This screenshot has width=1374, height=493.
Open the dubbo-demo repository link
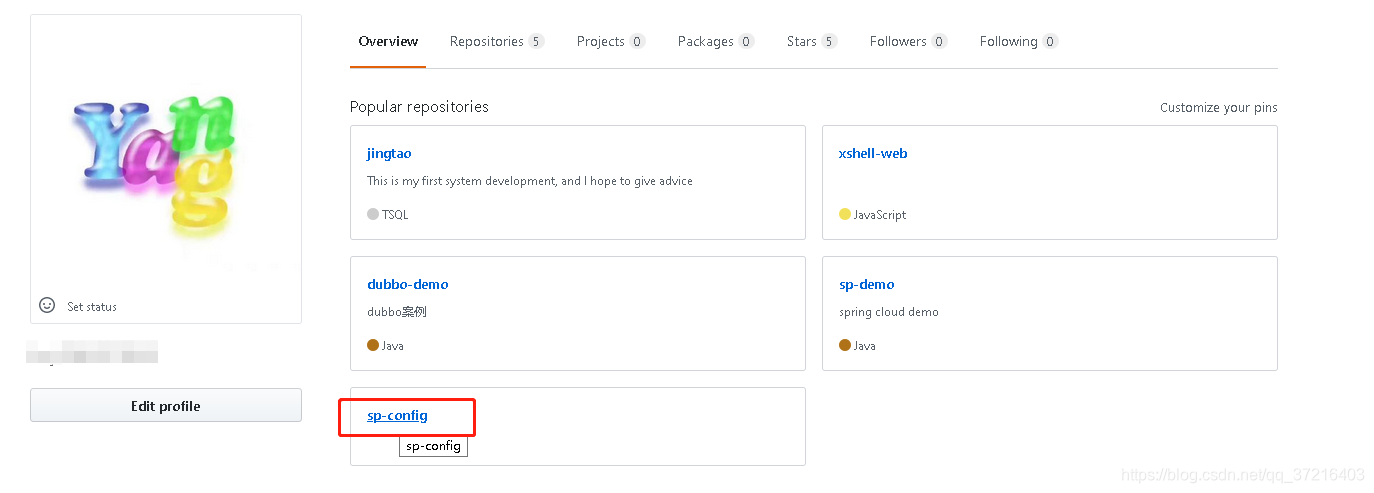[408, 284]
